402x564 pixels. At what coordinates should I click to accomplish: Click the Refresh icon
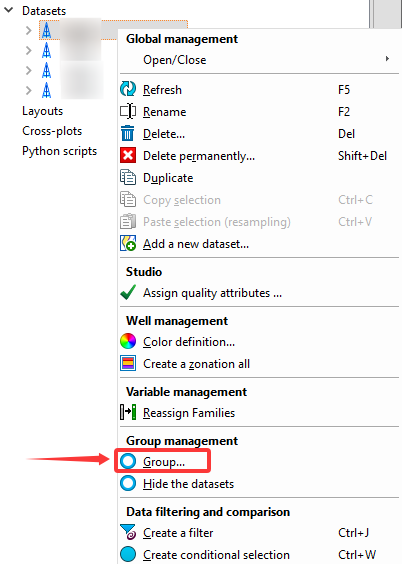point(128,89)
